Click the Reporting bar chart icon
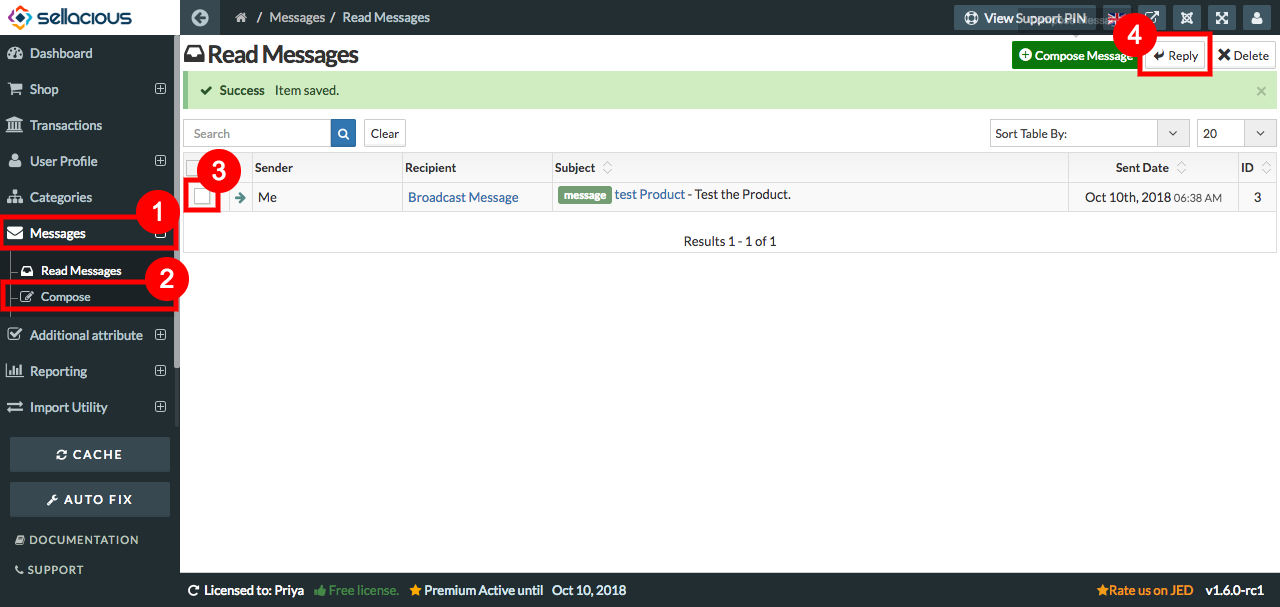This screenshot has height=607, width=1280. tap(15, 371)
